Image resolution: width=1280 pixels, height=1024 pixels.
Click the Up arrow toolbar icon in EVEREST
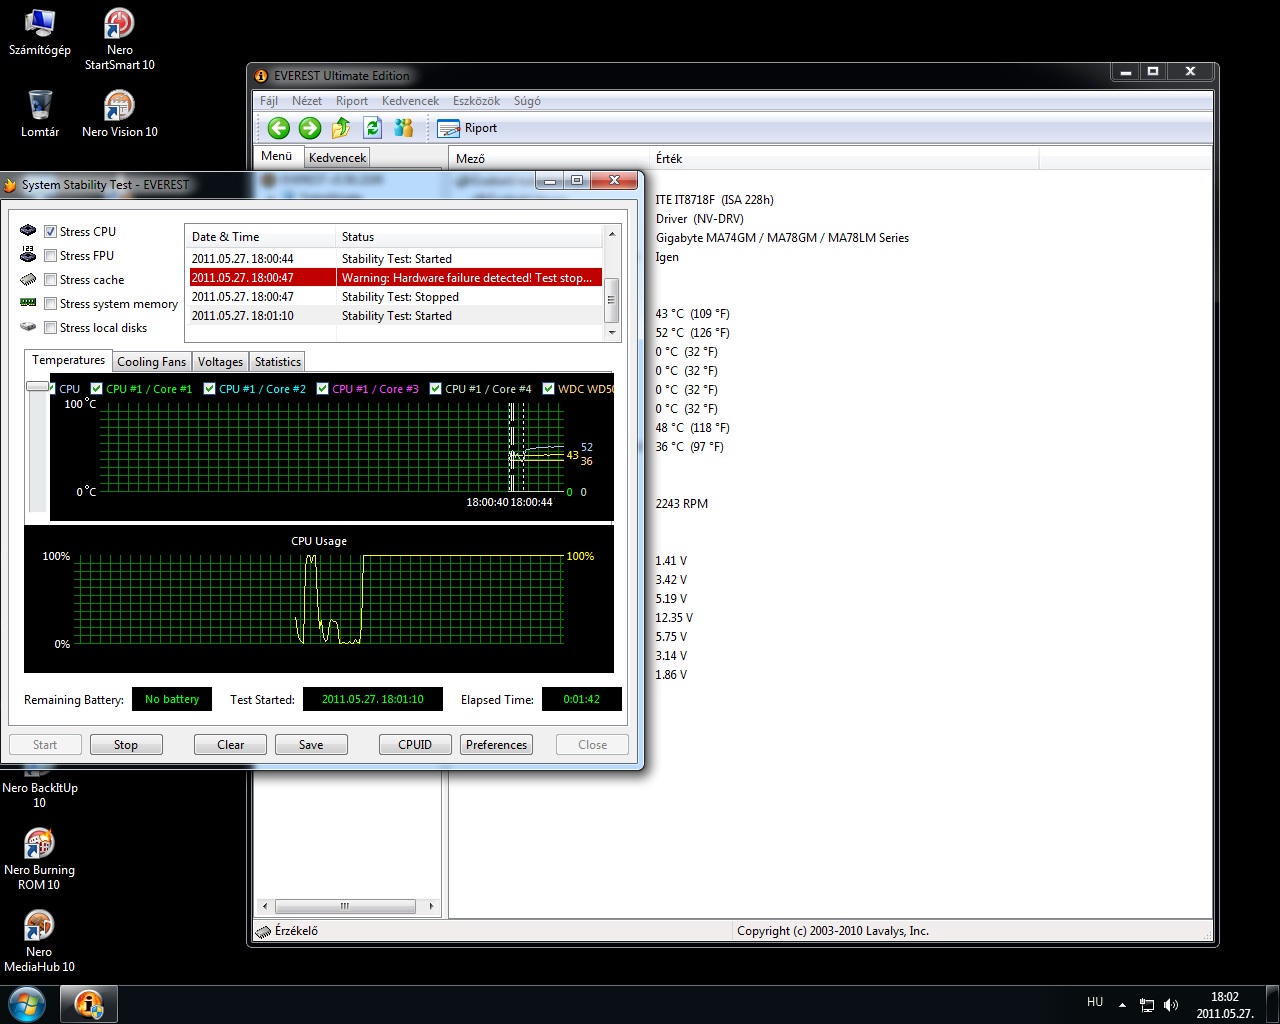pyautogui.click(x=341, y=128)
